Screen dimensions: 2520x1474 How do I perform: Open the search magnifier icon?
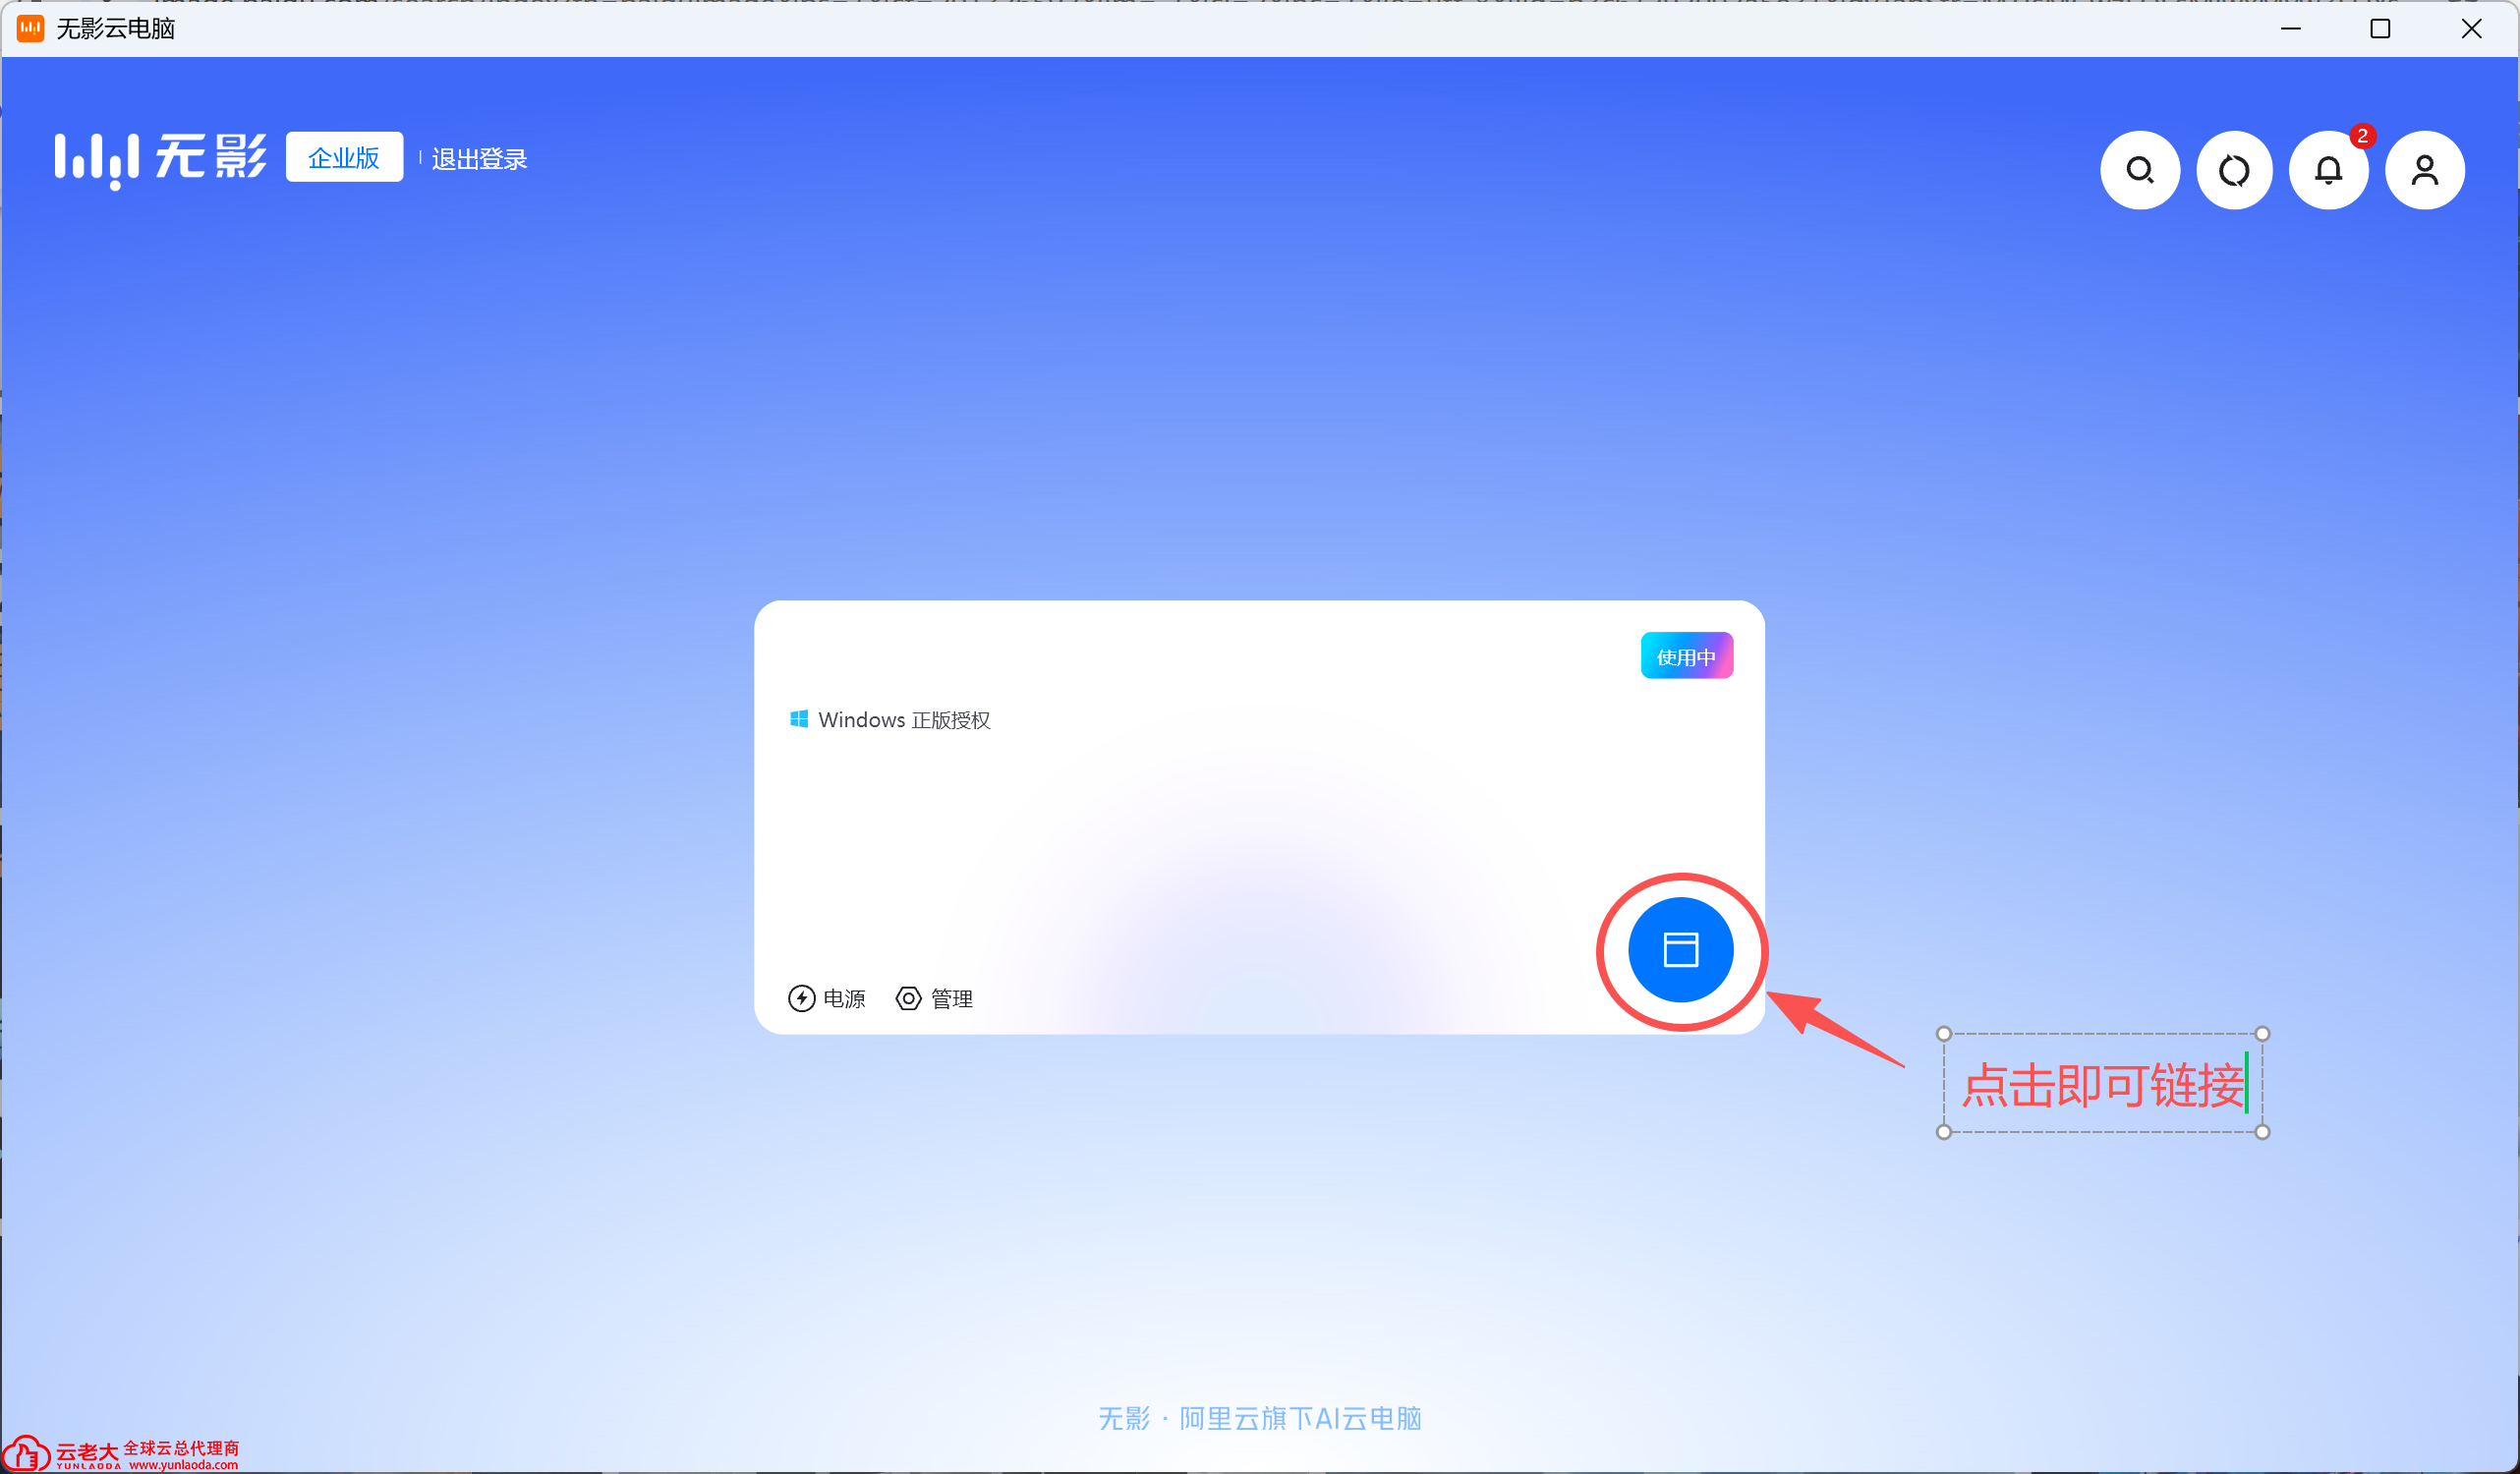point(2140,170)
